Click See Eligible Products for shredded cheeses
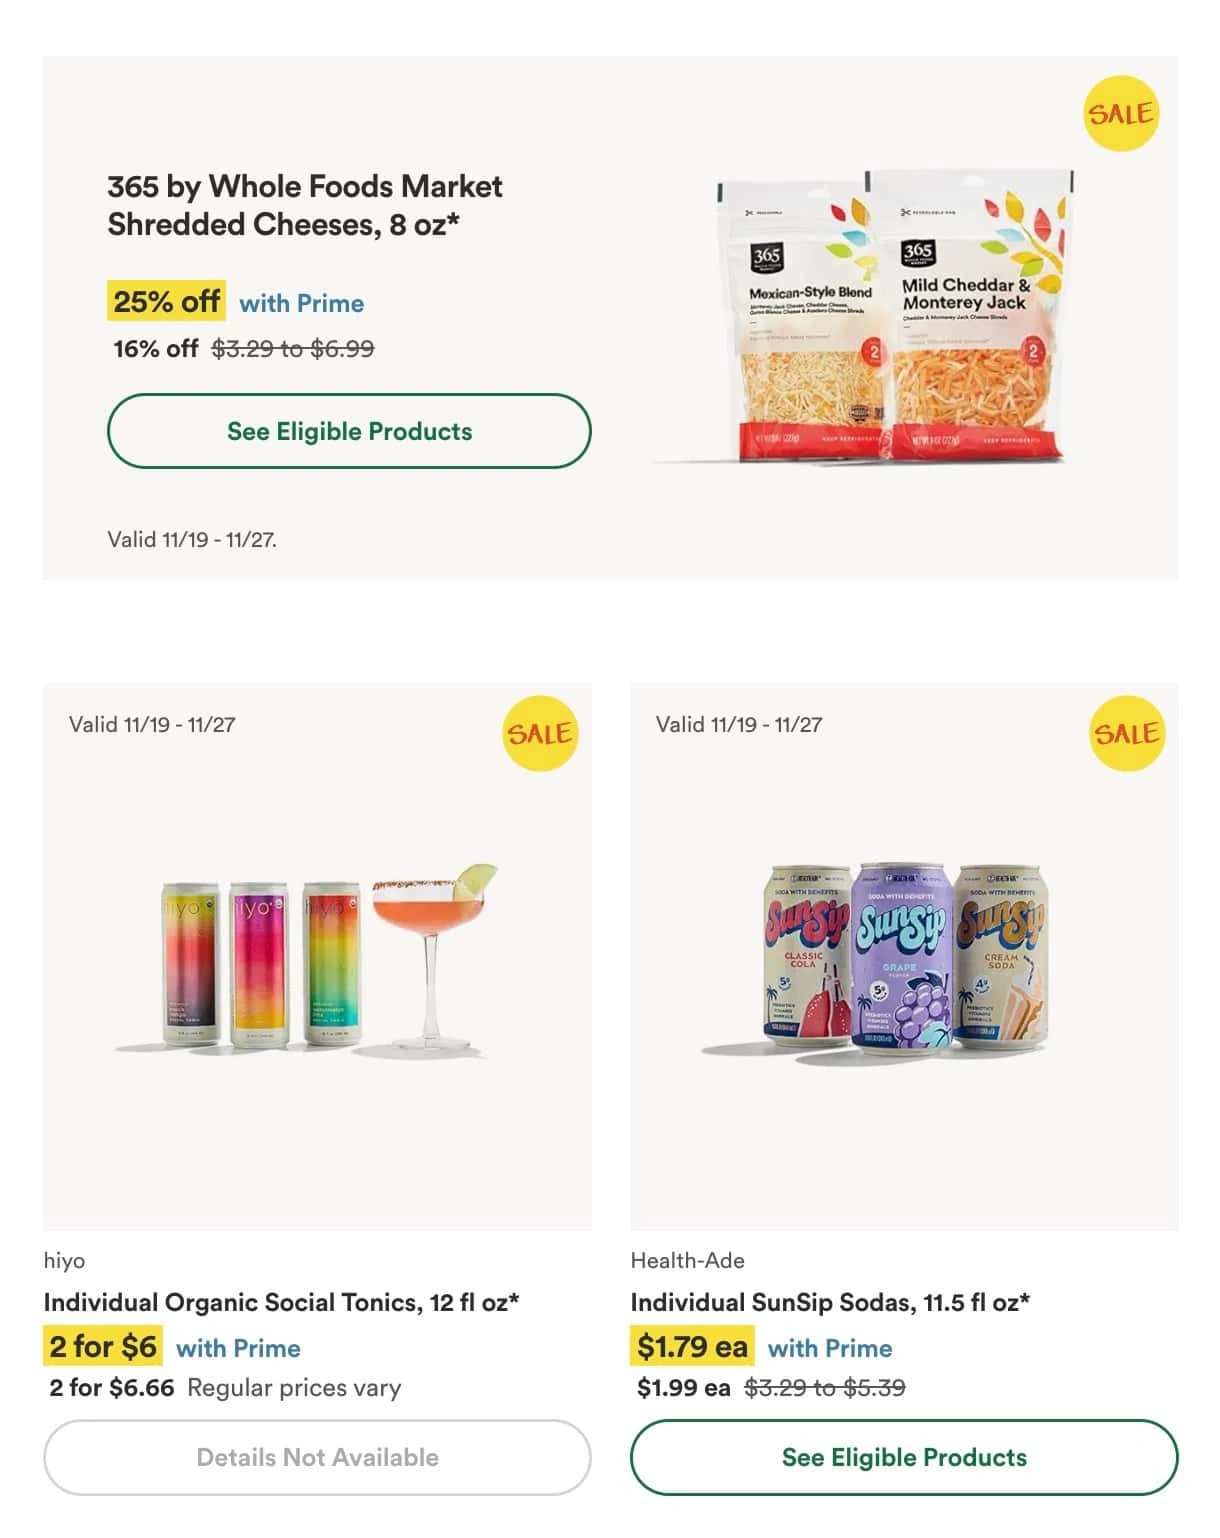This screenshot has width=1220, height=1538. [x=349, y=431]
